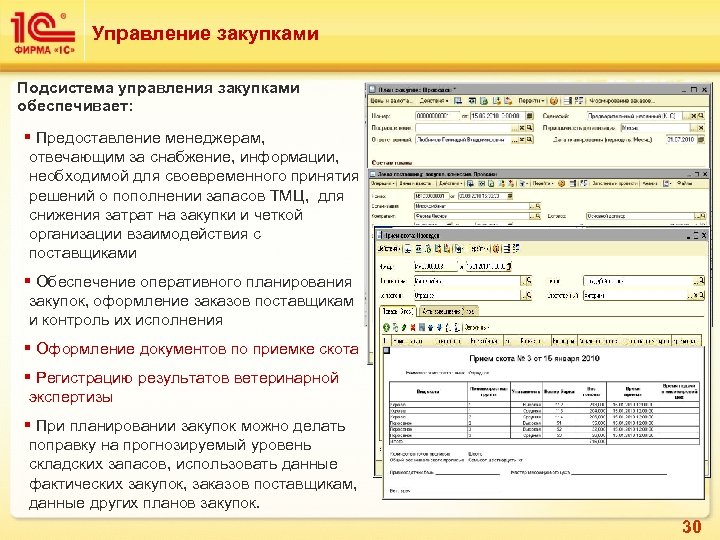The width and height of the screenshot is (720, 540).
Task: Open magnifier beside Организация field in Заказ поставщику
Action: pyautogui.click(x=537, y=206)
